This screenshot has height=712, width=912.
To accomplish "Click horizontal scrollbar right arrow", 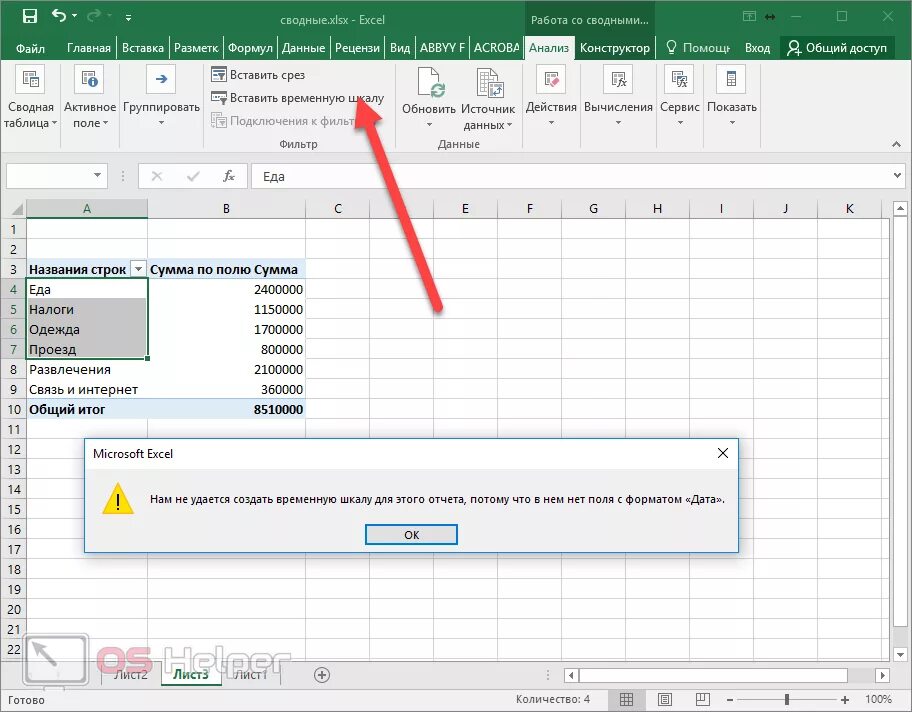I will tap(882, 675).
